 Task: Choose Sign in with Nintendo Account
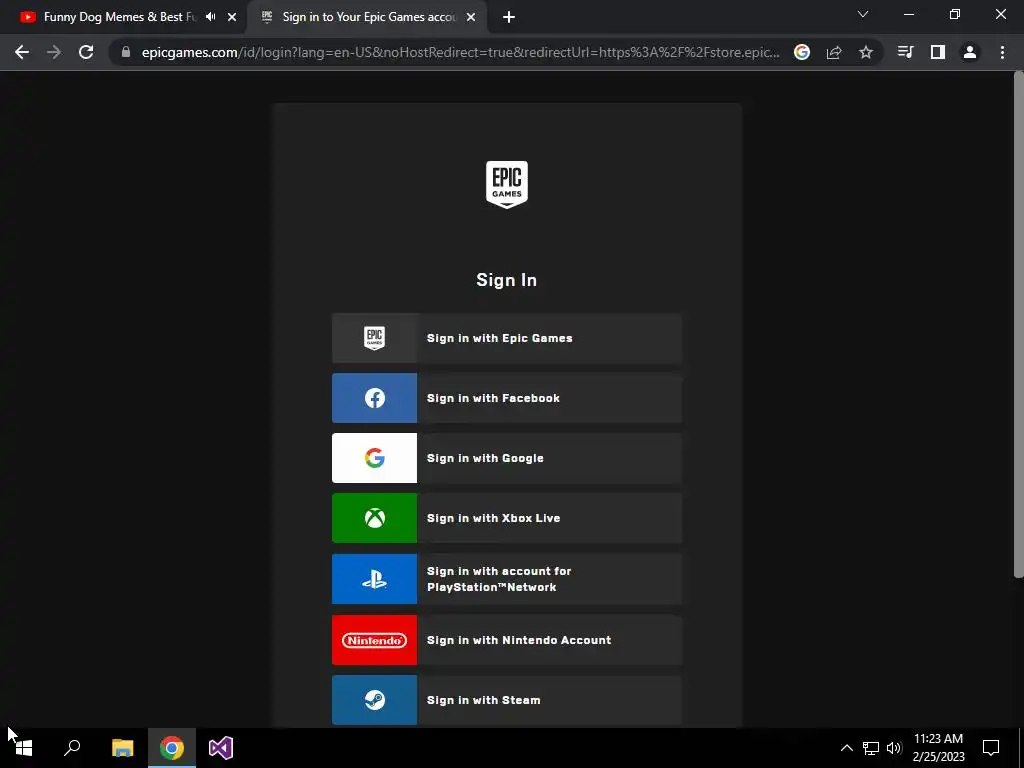click(x=507, y=640)
